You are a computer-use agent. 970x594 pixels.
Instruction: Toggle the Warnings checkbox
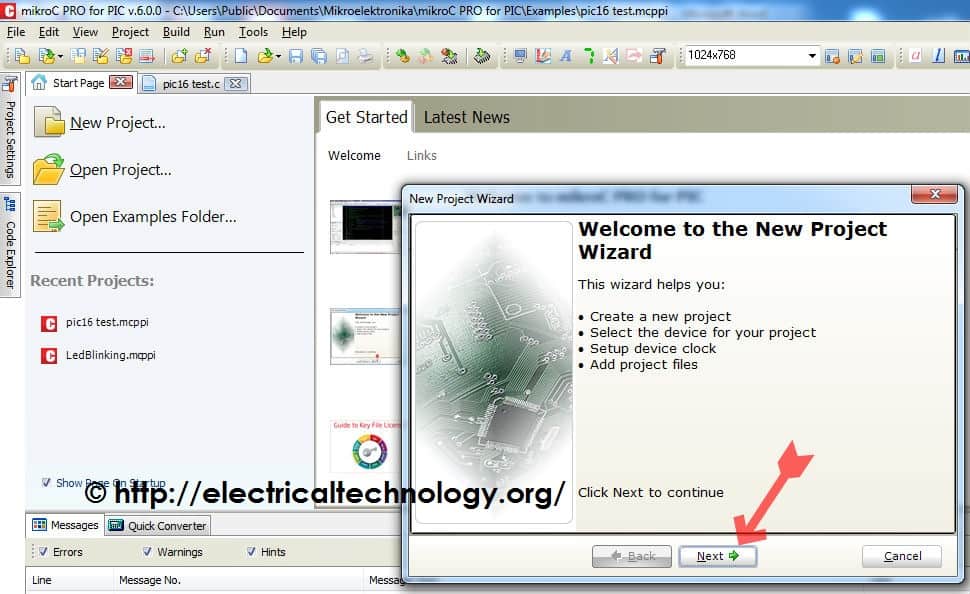(x=147, y=551)
